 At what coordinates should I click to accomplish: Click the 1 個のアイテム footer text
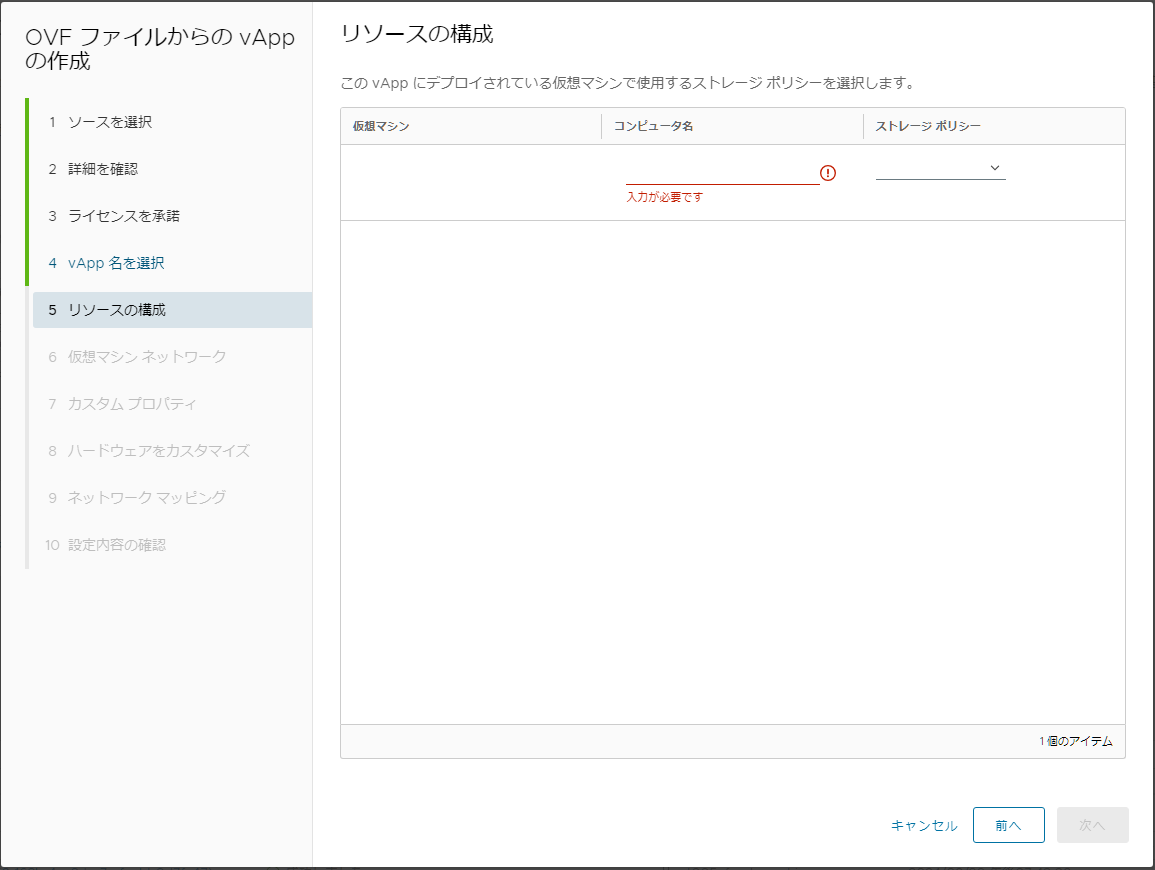point(1075,741)
